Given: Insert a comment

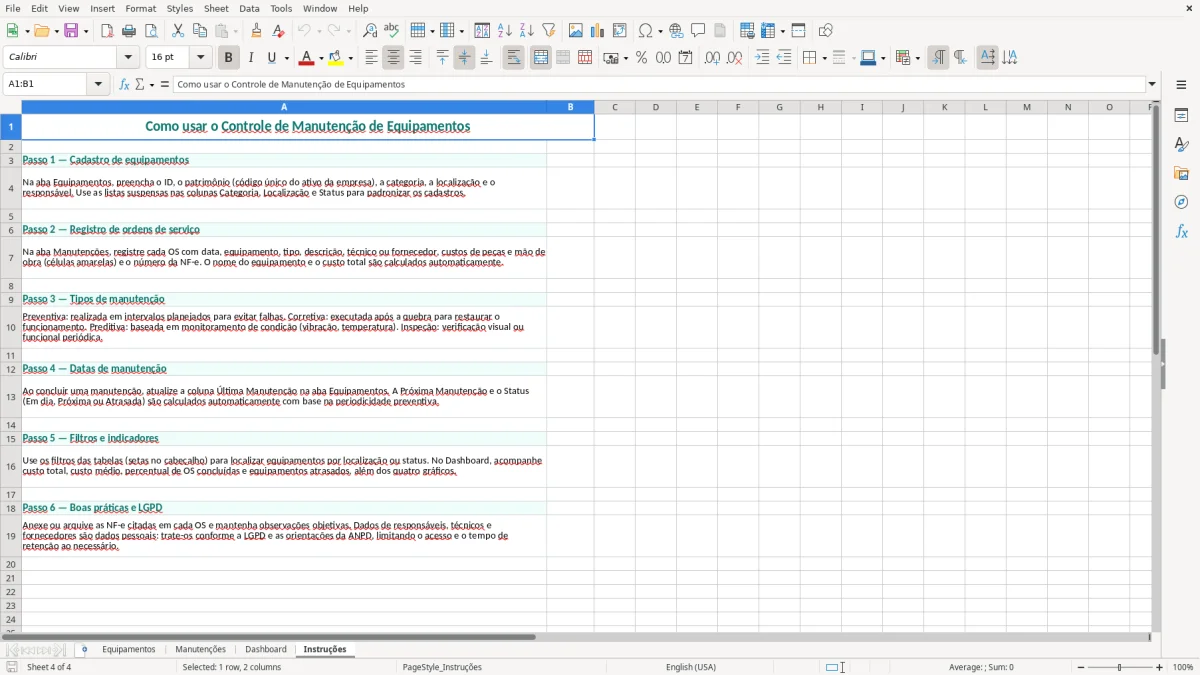Looking at the screenshot, I should coord(699,31).
